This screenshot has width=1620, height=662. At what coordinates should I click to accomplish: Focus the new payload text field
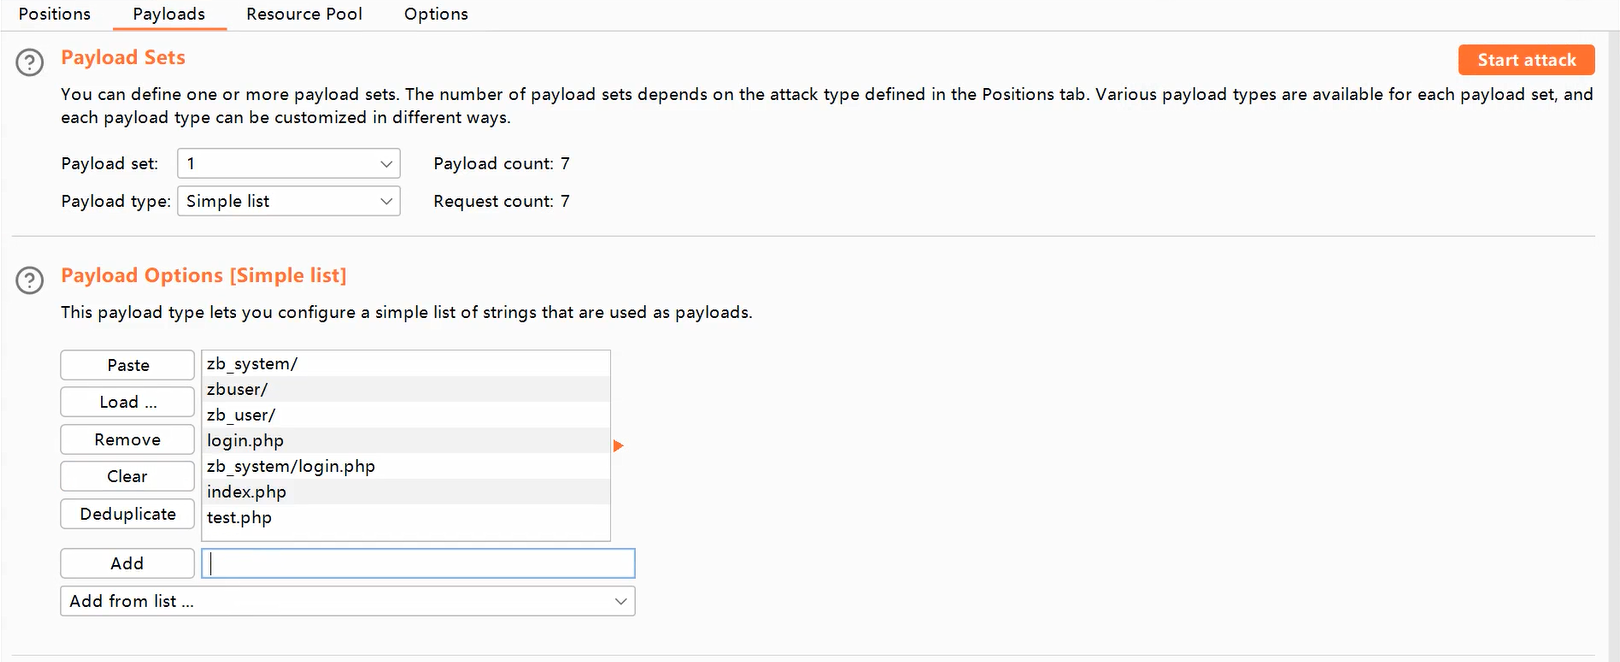coord(418,563)
